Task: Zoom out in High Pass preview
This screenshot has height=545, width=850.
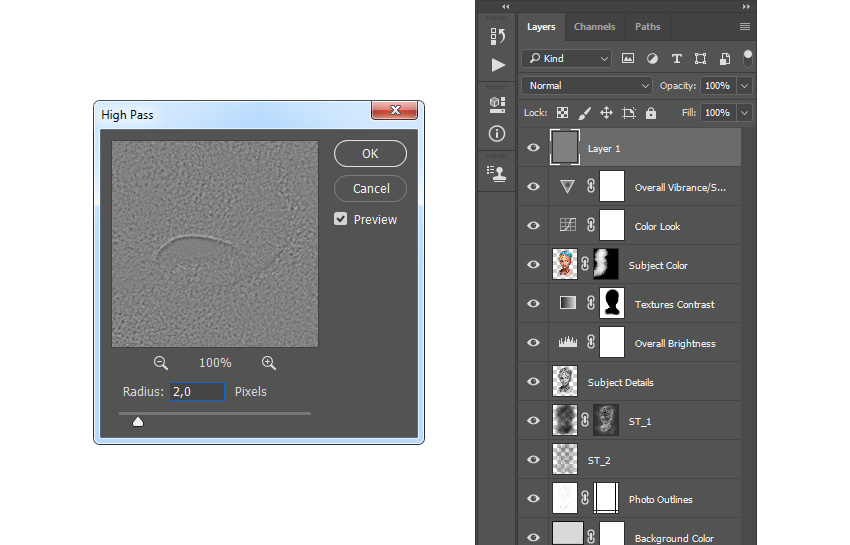Action: click(160, 363)
